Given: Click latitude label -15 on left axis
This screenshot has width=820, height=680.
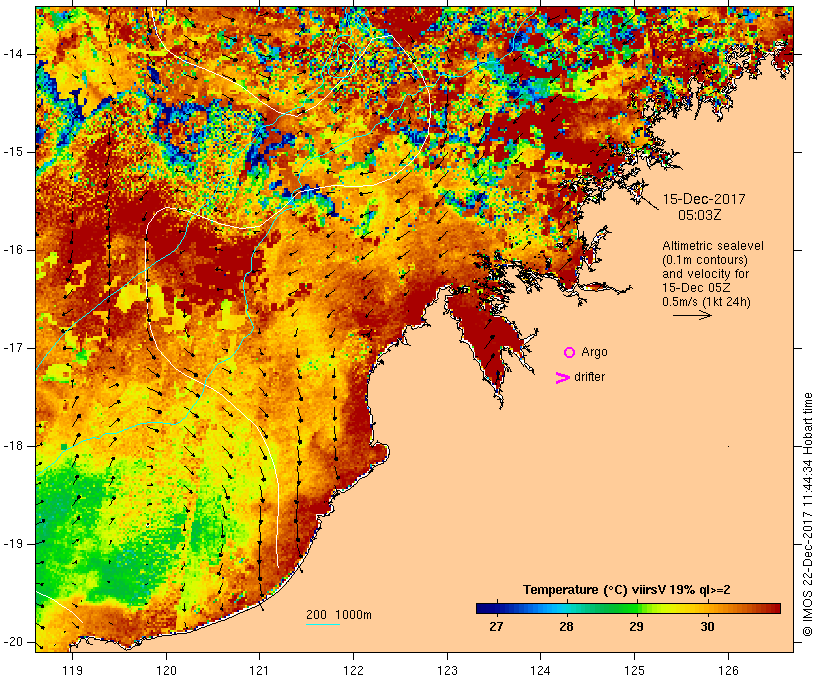Looking at the screenshot, I should (13, 152).
